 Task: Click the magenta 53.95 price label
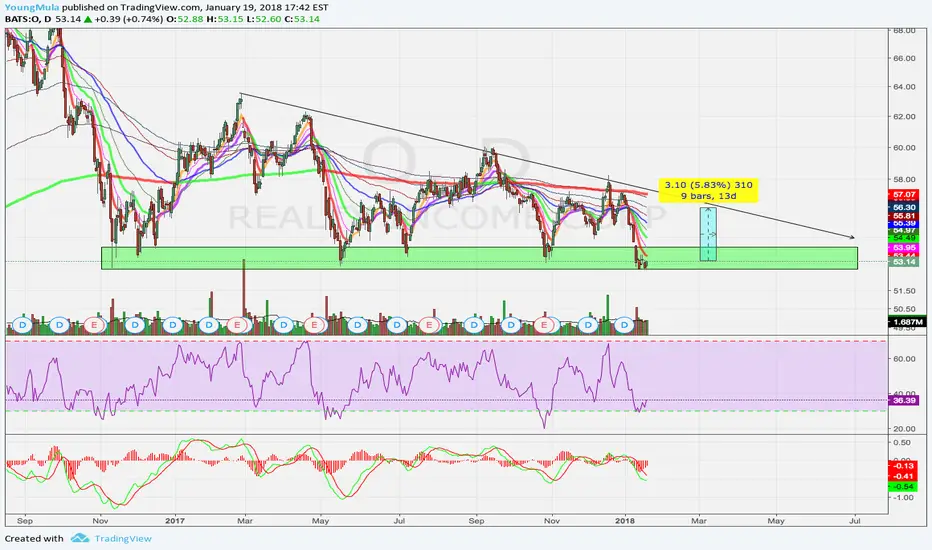click(903, 247)
